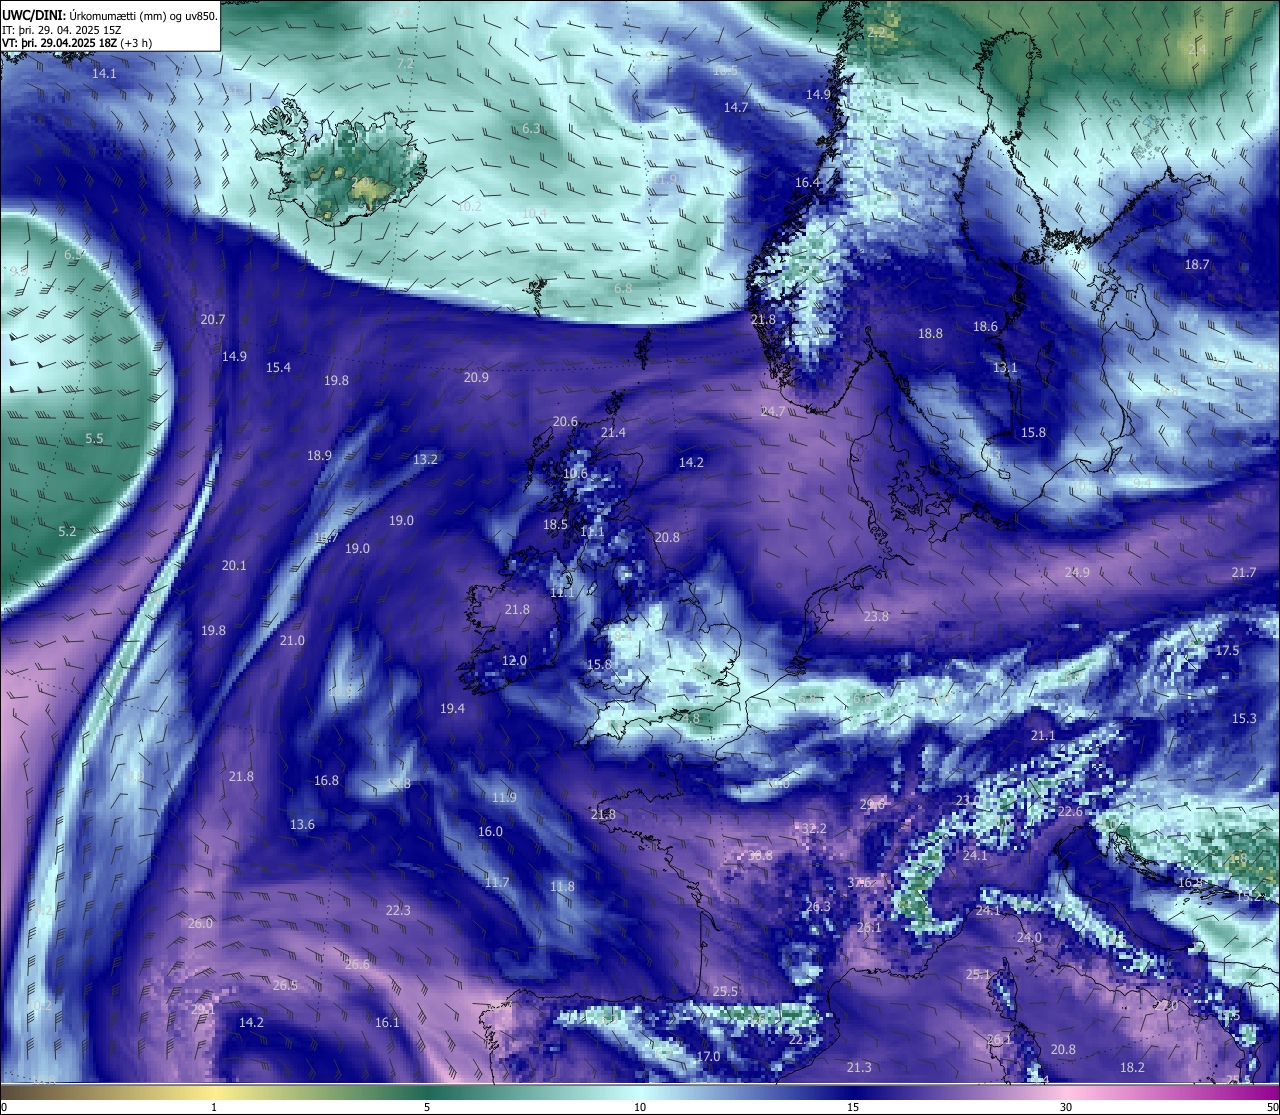
Task: Click the 'VT: þri. 29.04.2025 18Z (+3 h)' line
Action: 77,43
